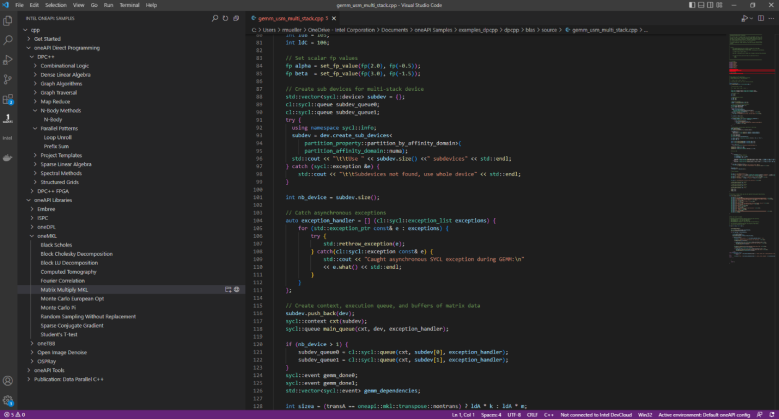Expand the Dense Linear Algebra node
Viewport: 779px width, 419px height.
tap(35, 75)
